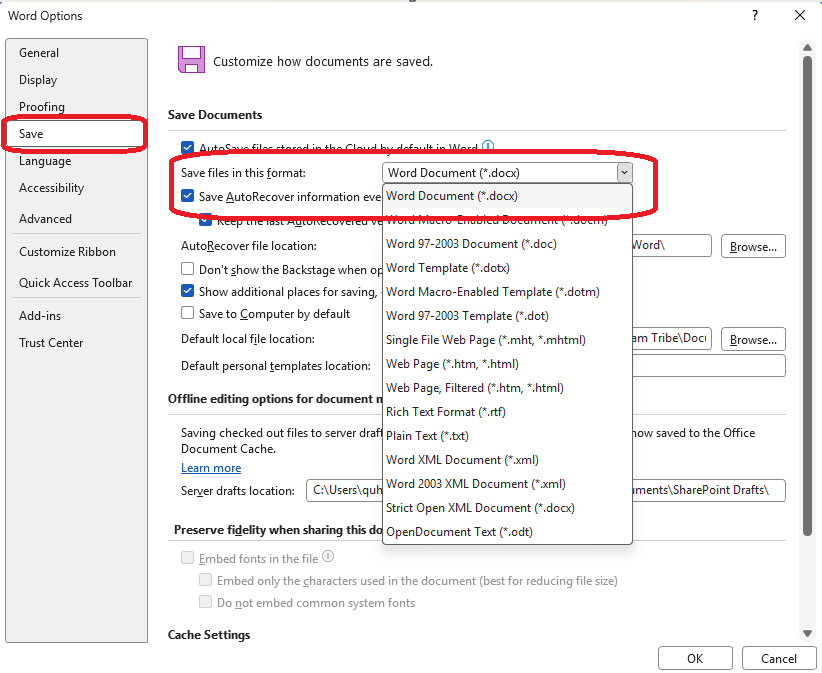Select the Save category
The width and height of the screenshot is (822, 673).
pyautogui.click(x=76, y=134)
